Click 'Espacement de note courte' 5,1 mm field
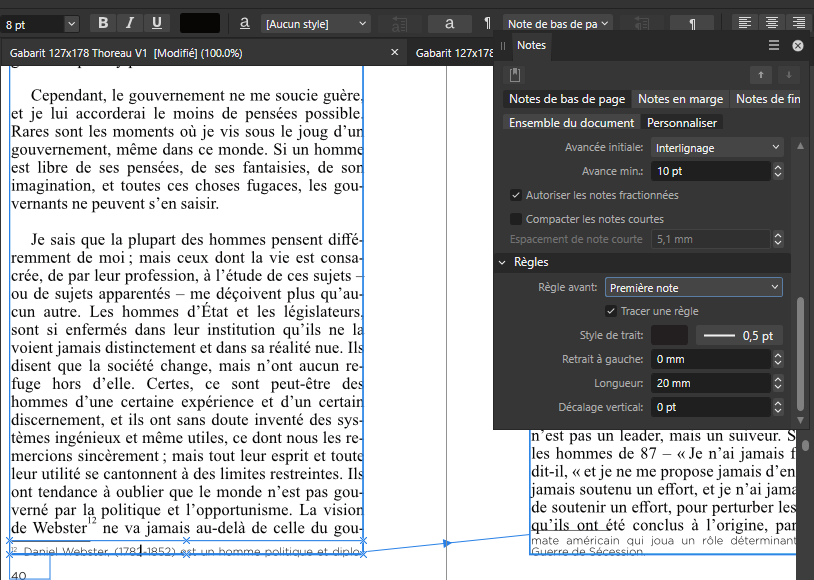The image size is (814, 580). click(x=711, y=239)
